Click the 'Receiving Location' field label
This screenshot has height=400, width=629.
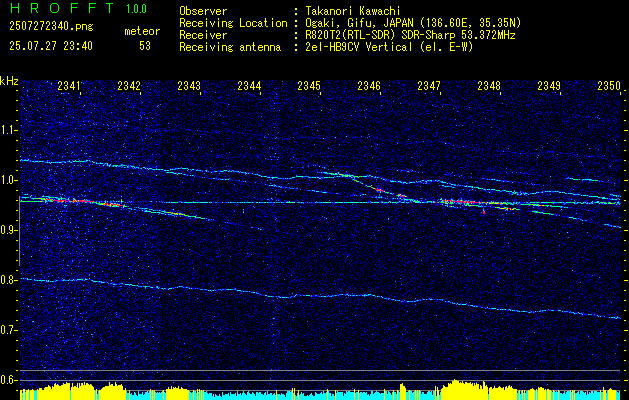coord(233,23)
